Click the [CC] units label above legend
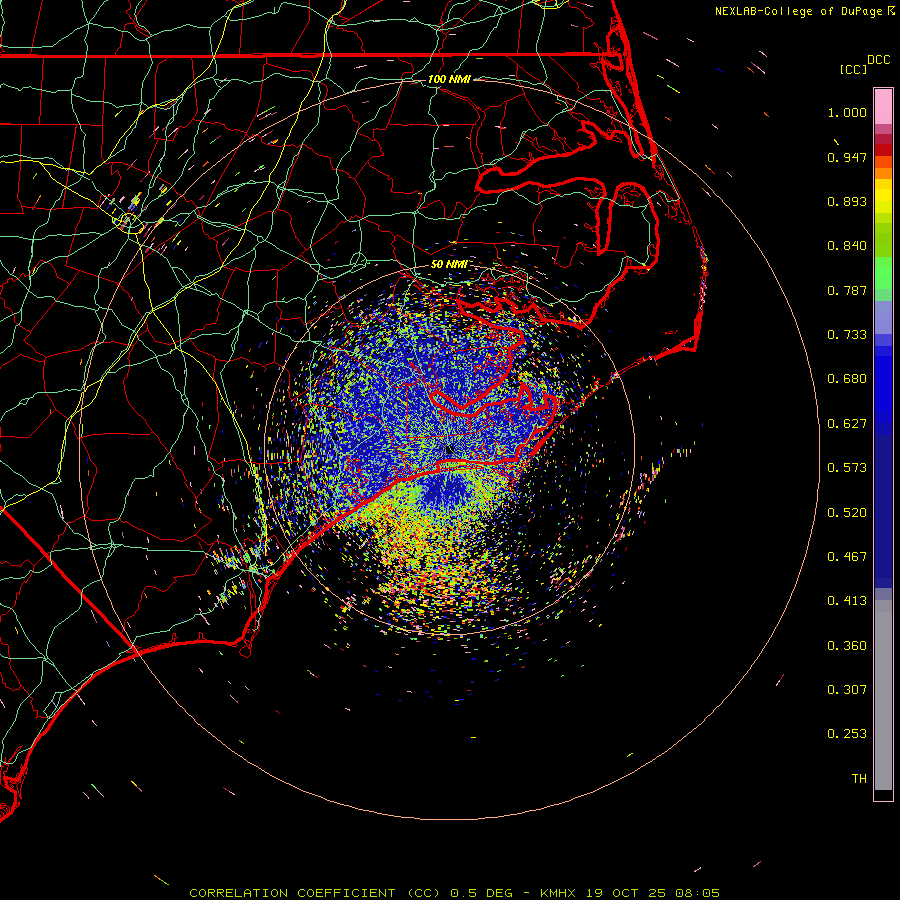Screen dimensions: 900x900 [853, 69]
